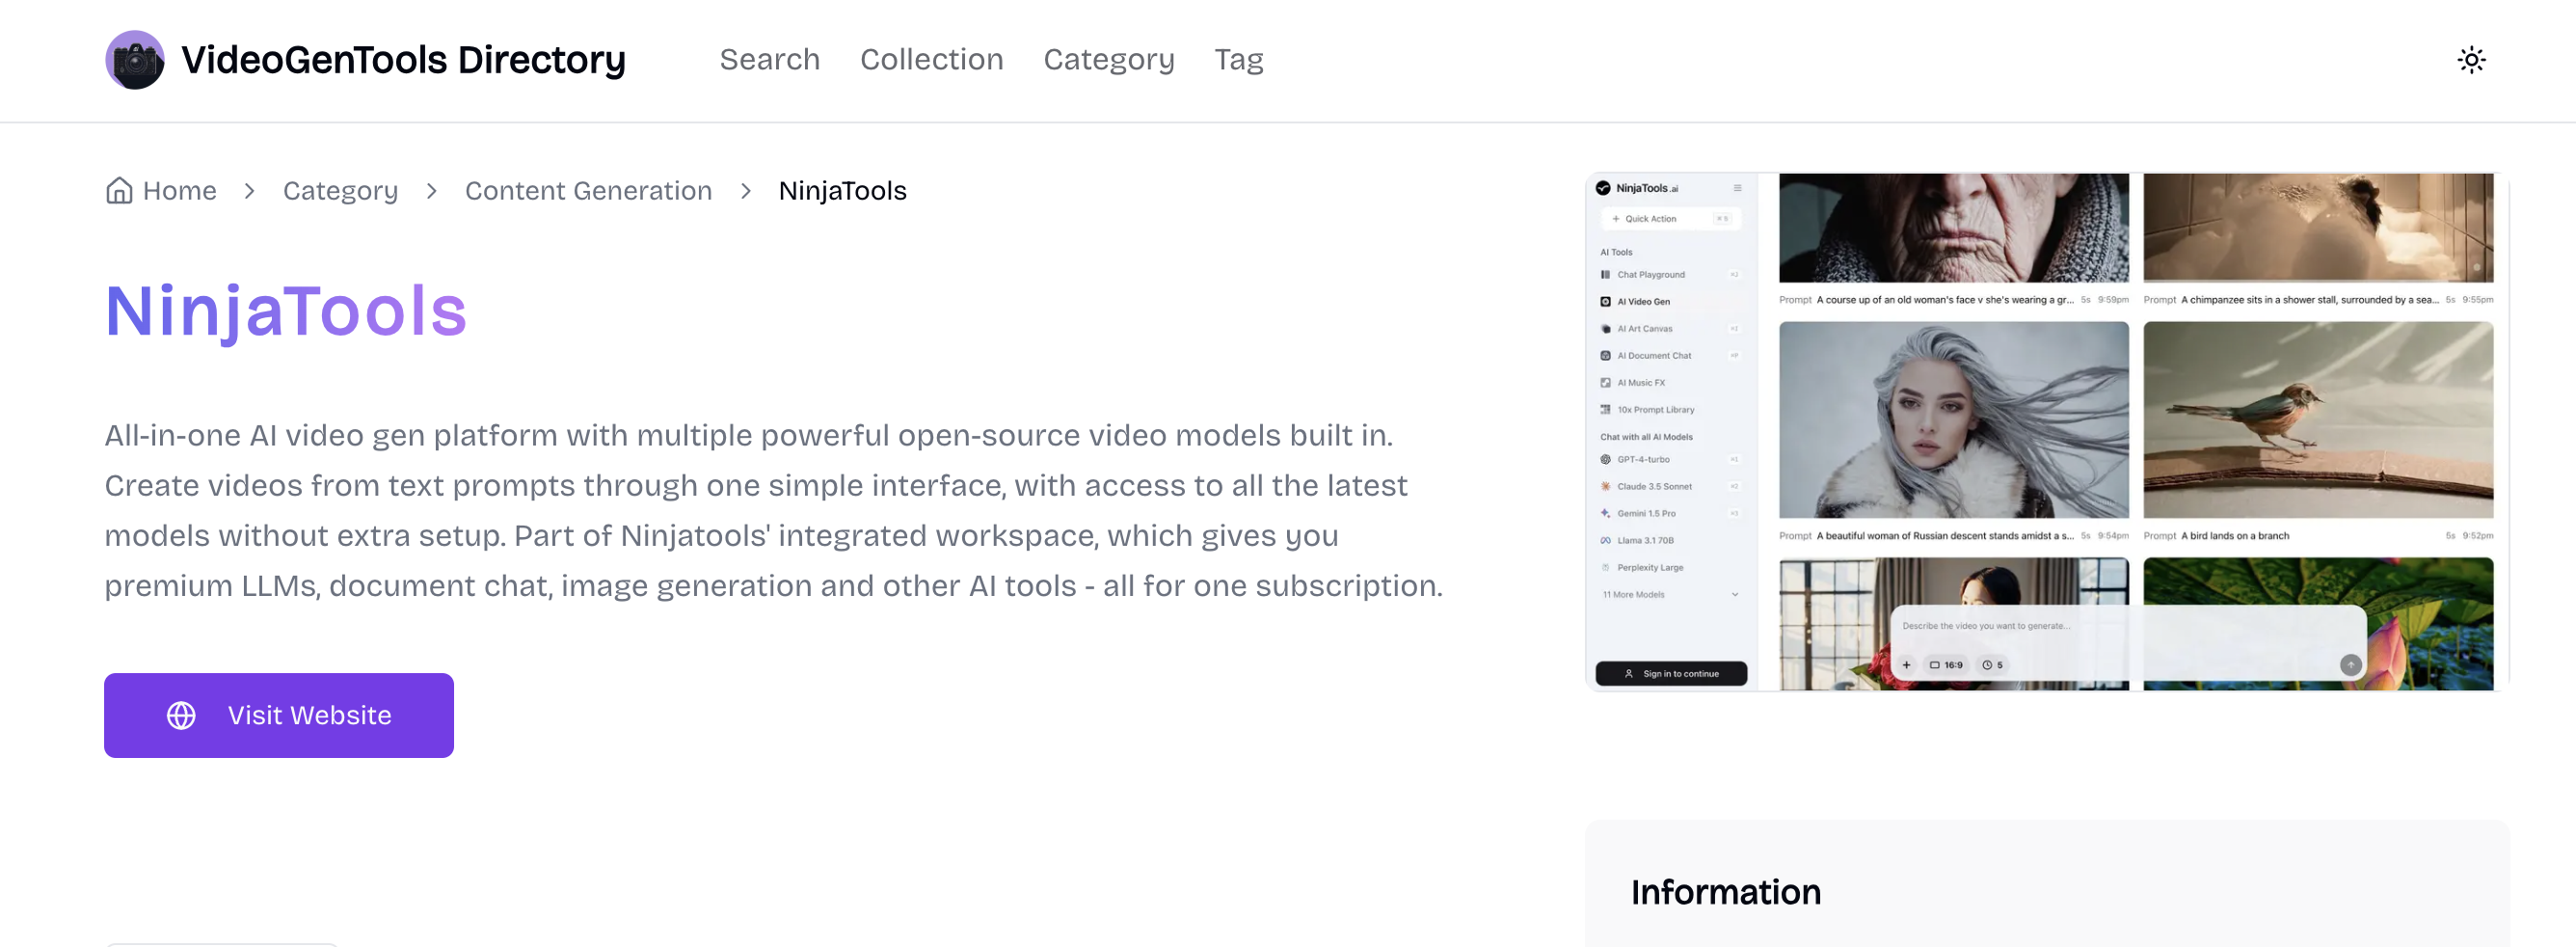Viewport: 2576px width, 947px height.
Task: Go to Category breadcrumb link
Action: 340,191
